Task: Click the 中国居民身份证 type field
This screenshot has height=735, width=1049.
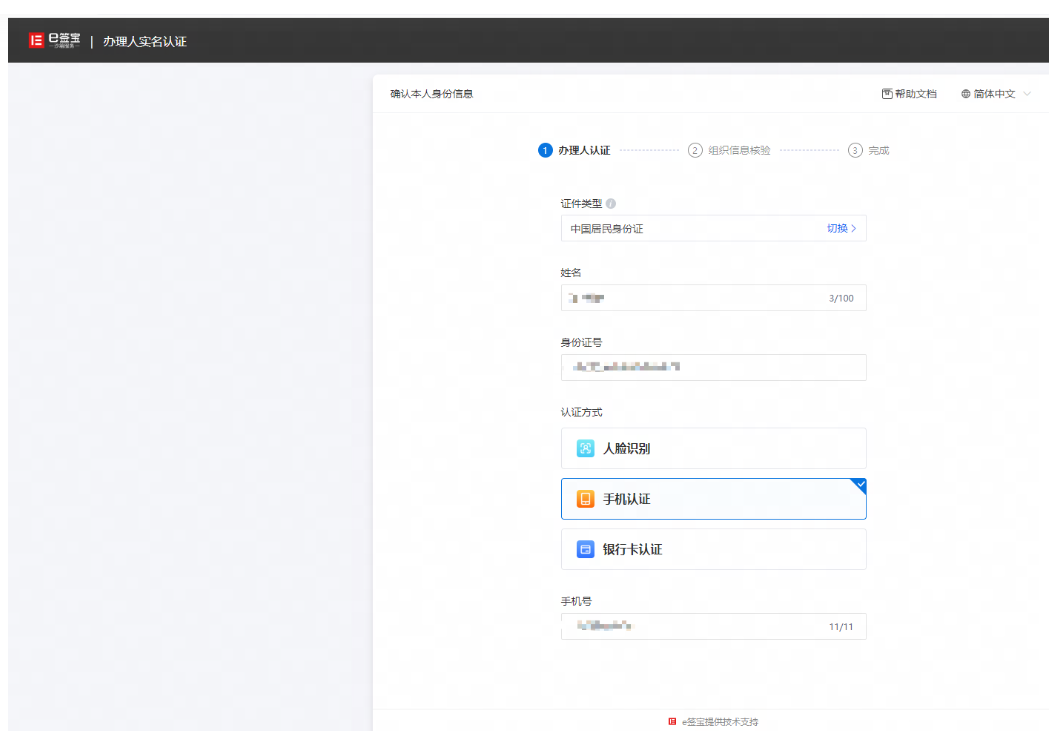Action: tap(714, 228)
